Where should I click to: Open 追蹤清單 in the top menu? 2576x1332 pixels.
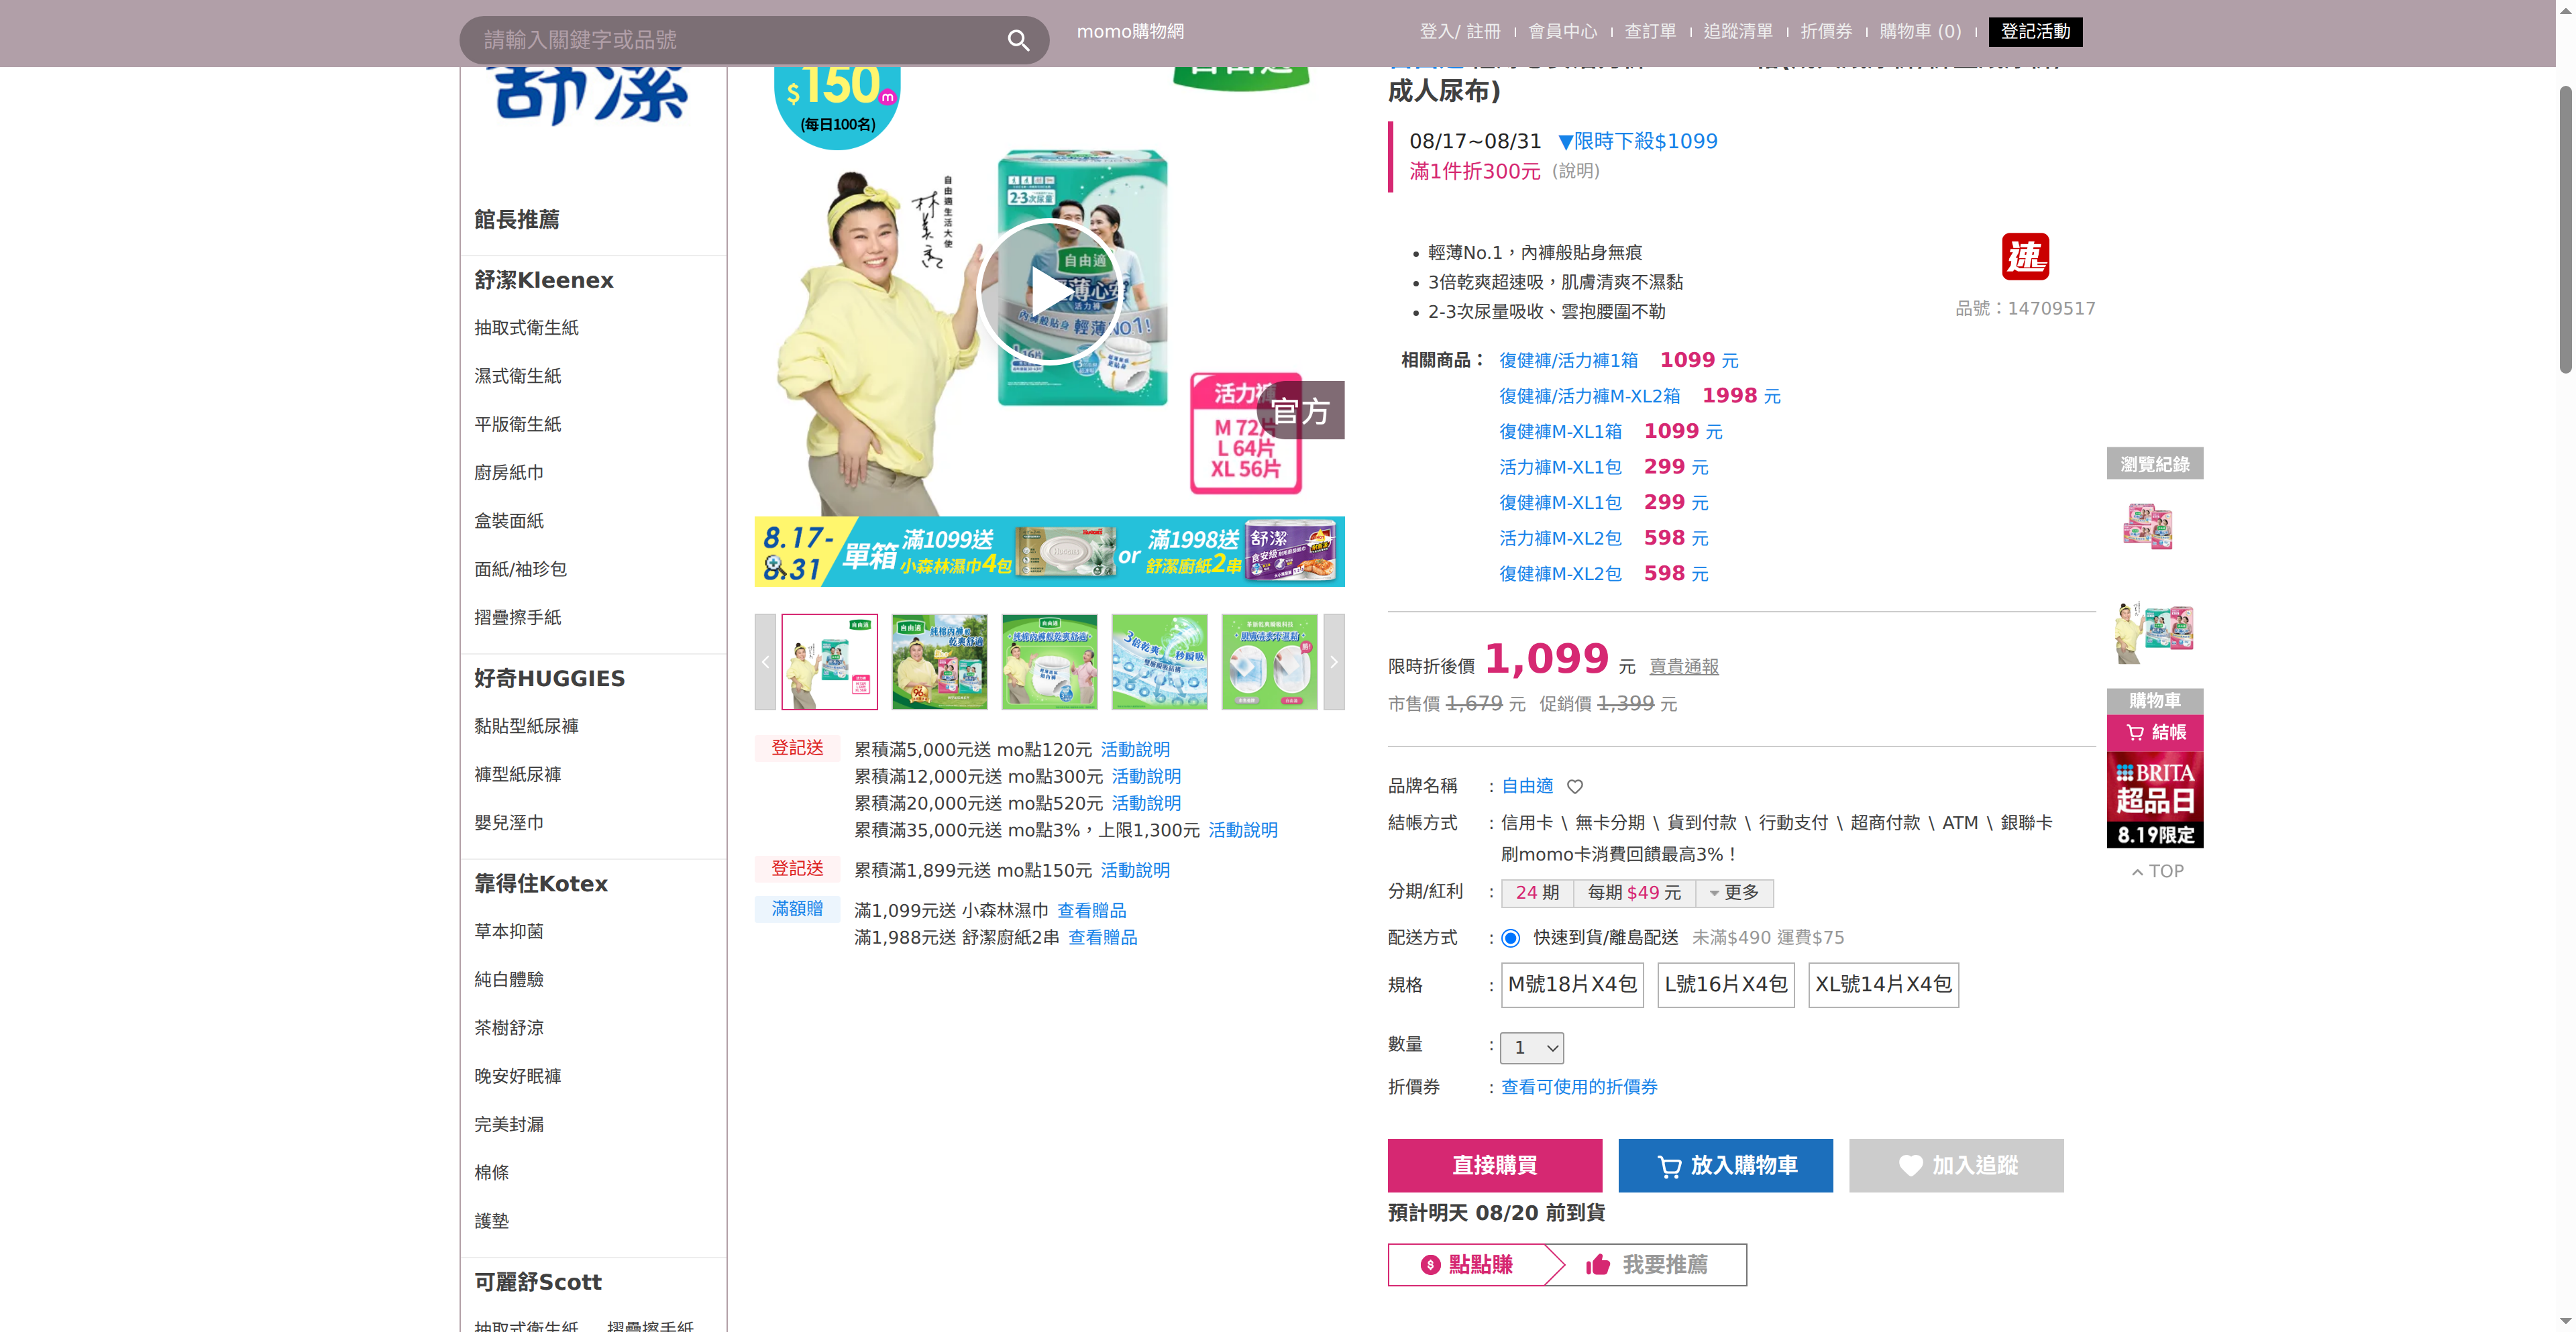(1738, 32)
